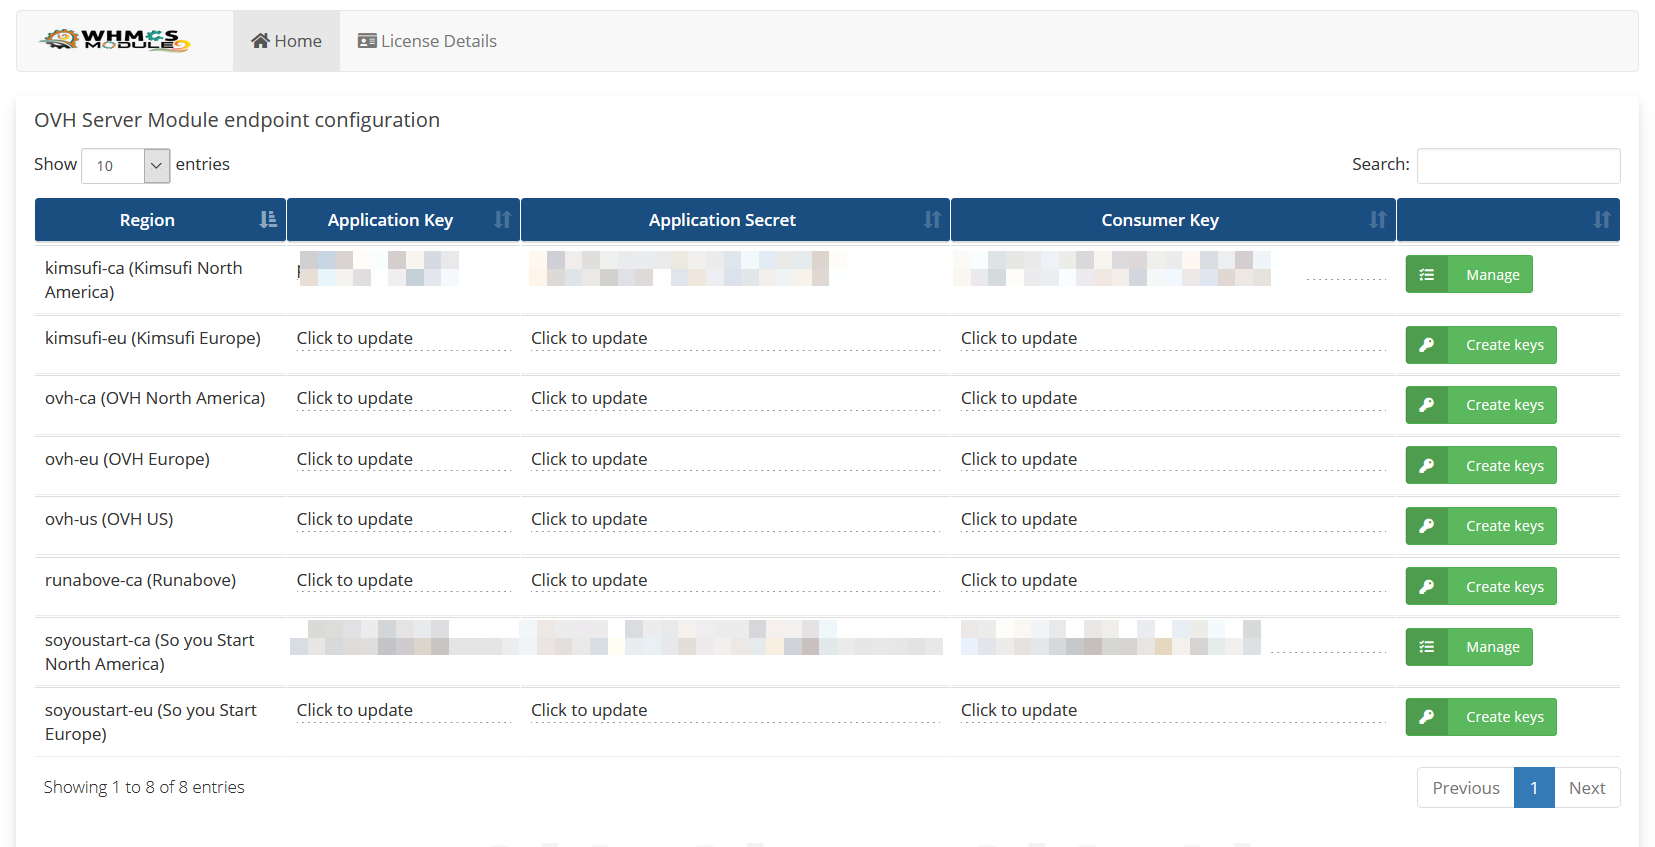Click the key icon in the runabove-ca row

click(1427, 587)
